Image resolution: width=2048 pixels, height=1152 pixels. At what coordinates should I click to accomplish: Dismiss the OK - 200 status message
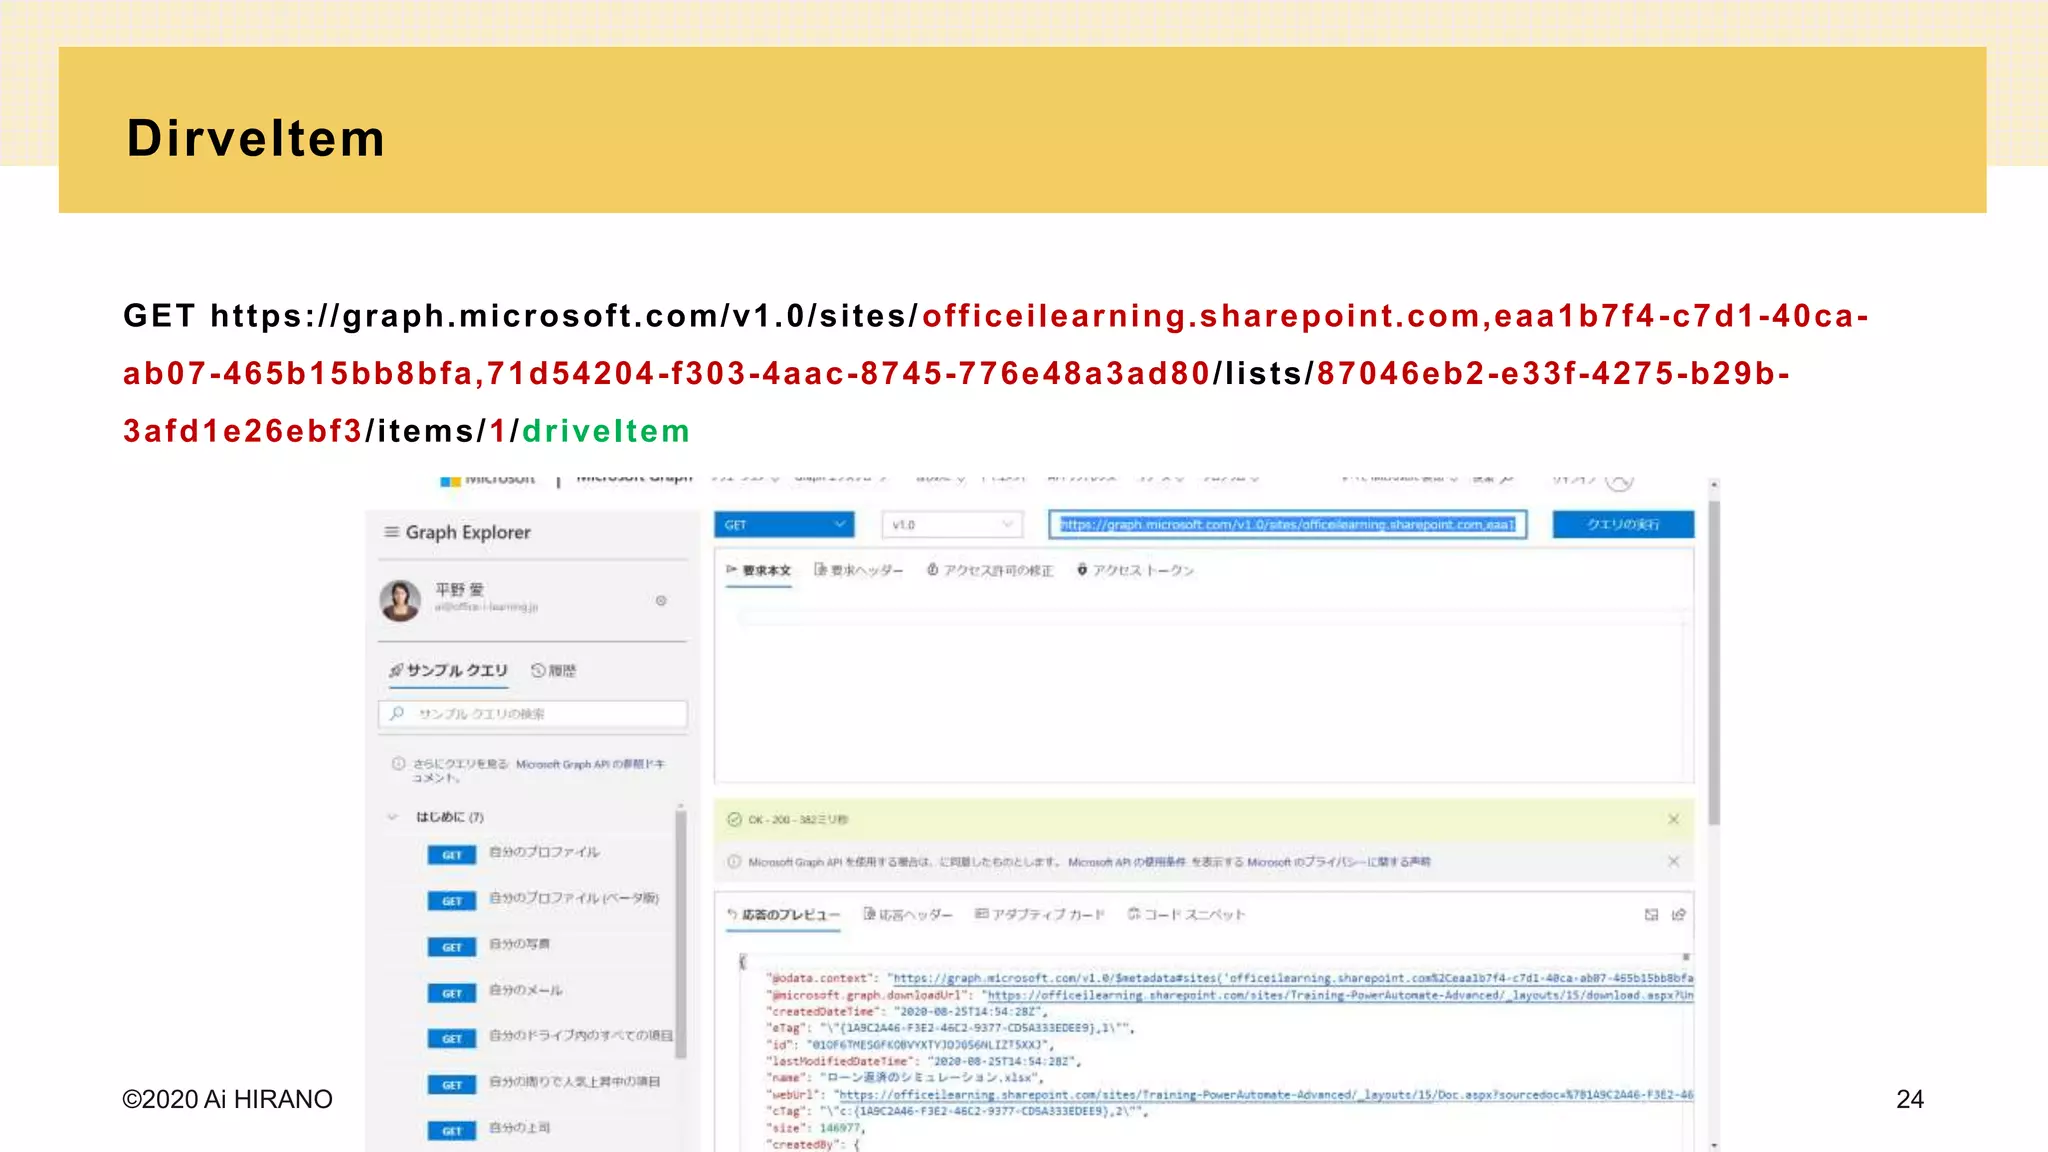1673,819
